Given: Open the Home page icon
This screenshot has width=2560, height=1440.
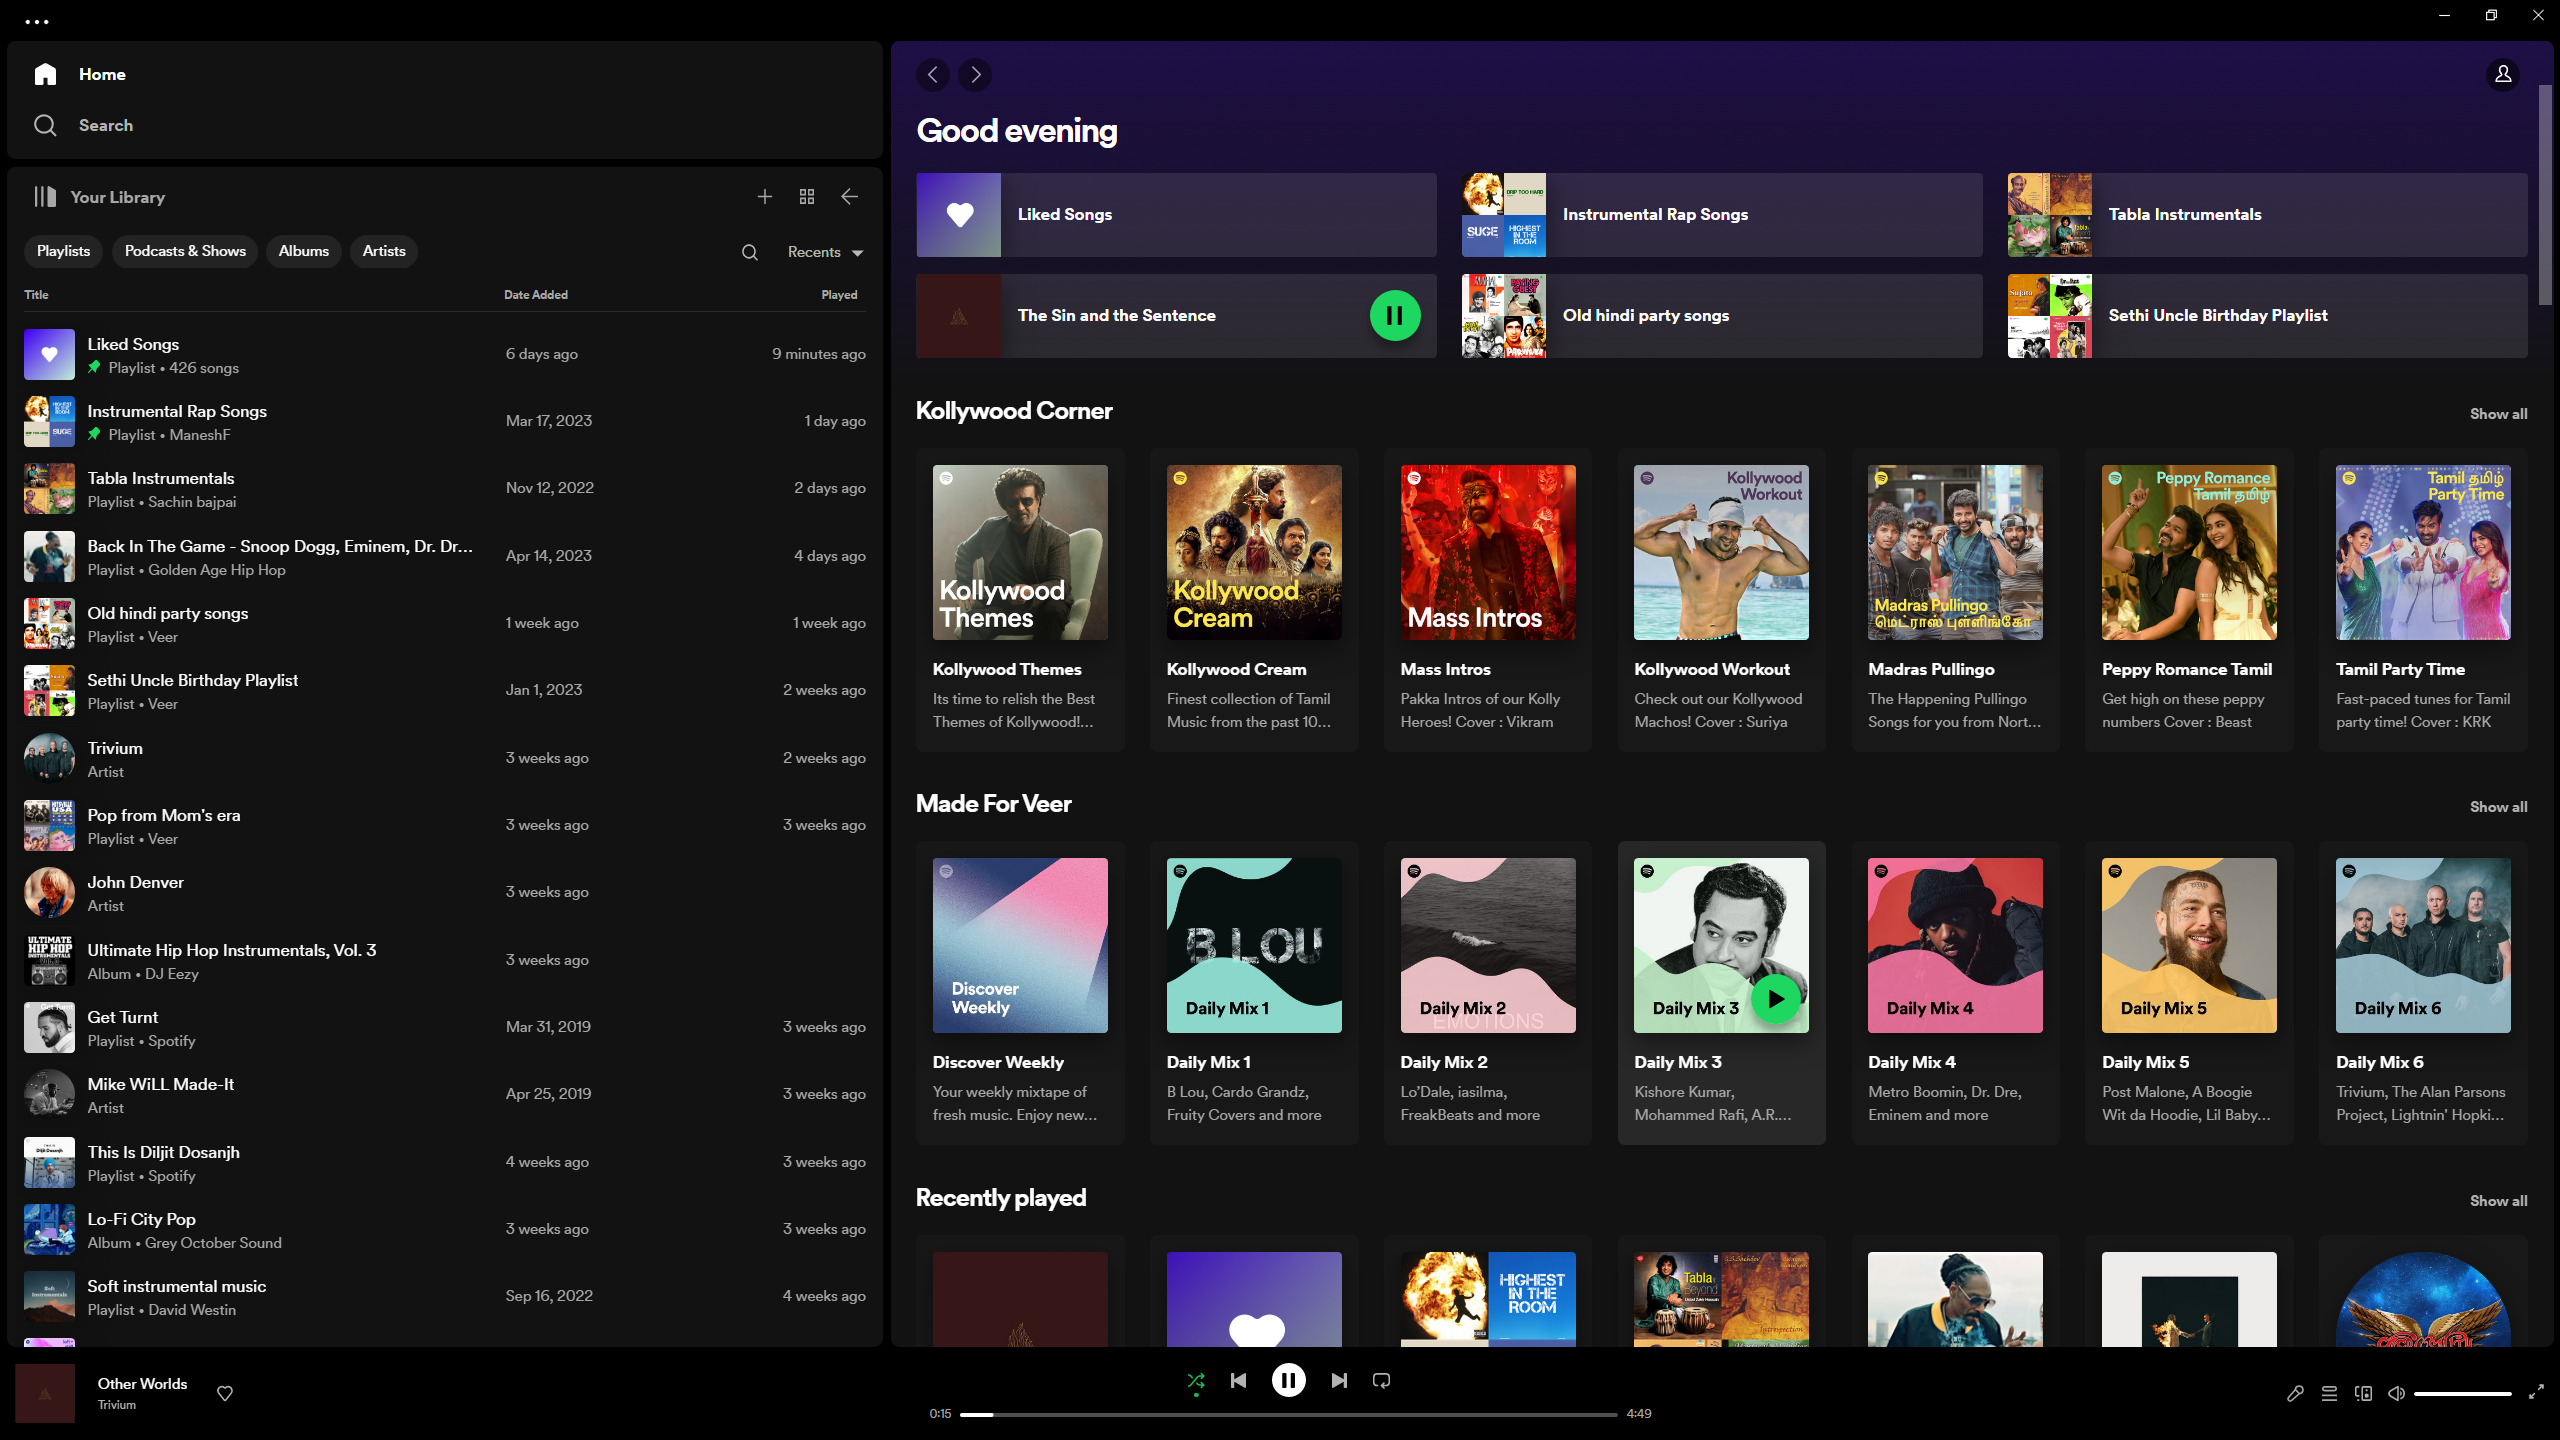Looking at the screenshot, I should tap(45, 74).
